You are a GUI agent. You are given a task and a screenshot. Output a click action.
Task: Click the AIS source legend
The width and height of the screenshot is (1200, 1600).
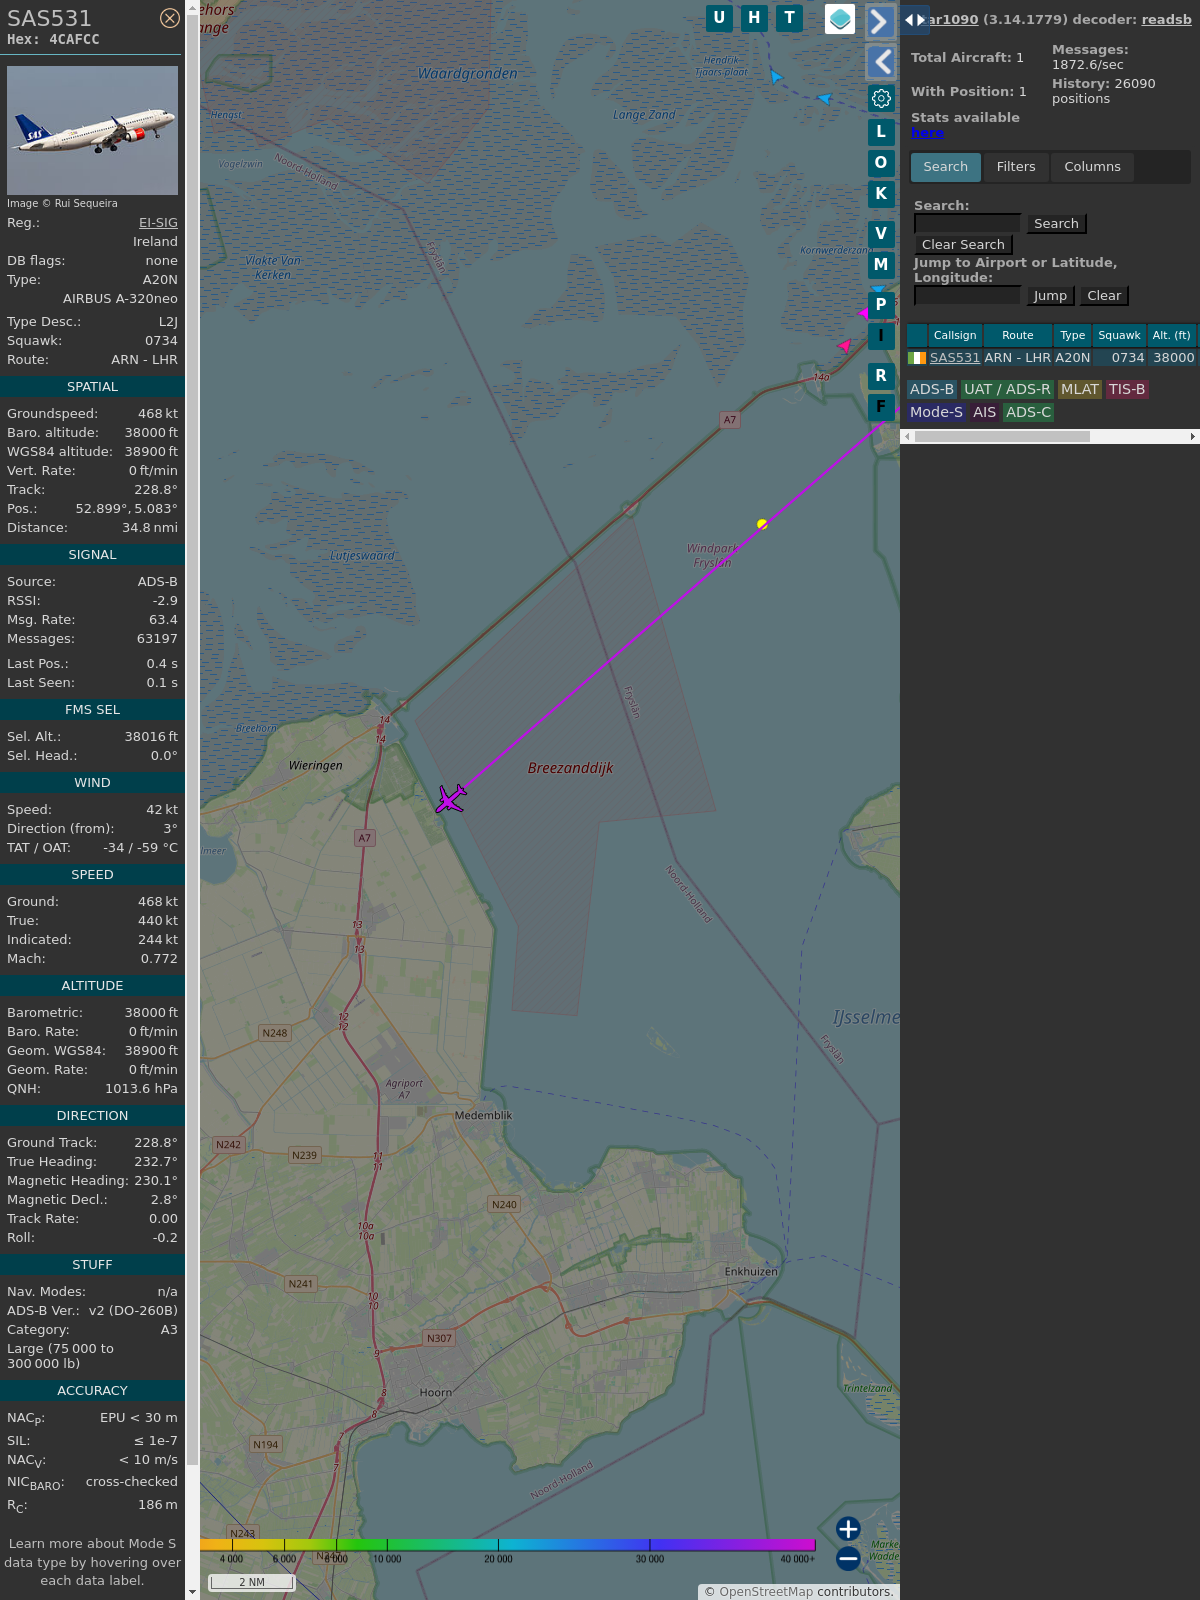pyautogui.click(x=985, y=413)
